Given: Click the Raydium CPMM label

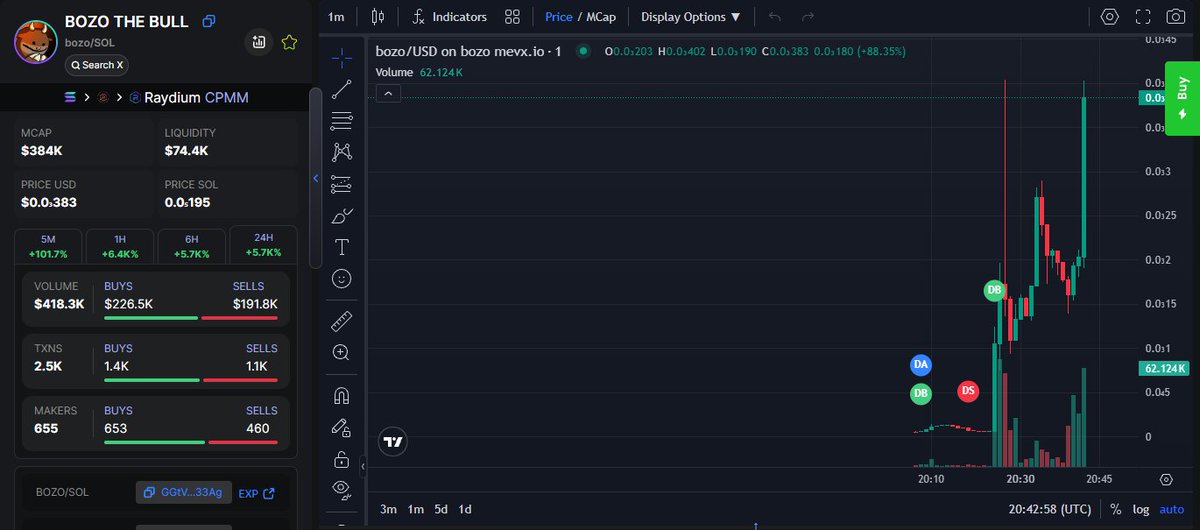Looking at the screenshot, I should coord(188,98).
